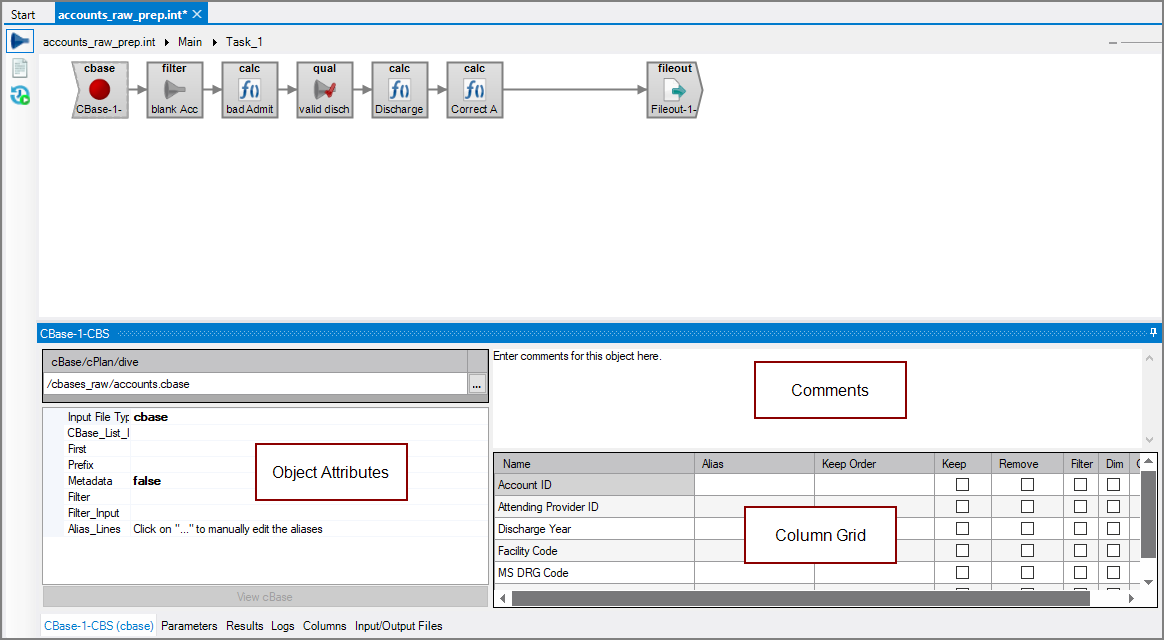
Task: Expand the breadcrumb arrow after accounts_raw_prep.int
Action: [165, 42]
